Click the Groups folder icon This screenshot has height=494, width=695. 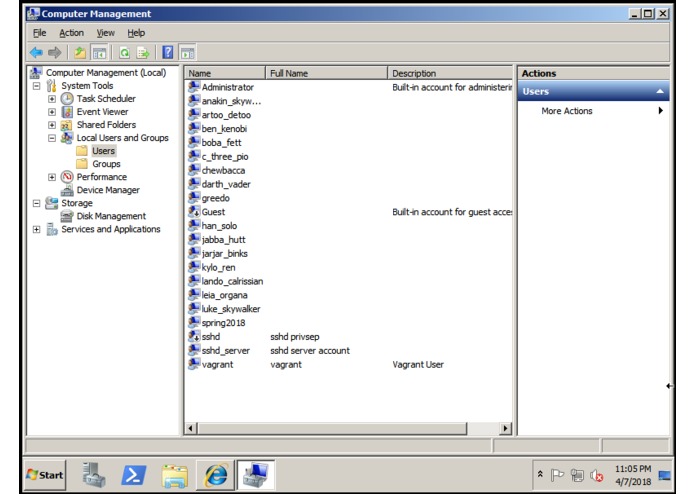tap(82, 164)
